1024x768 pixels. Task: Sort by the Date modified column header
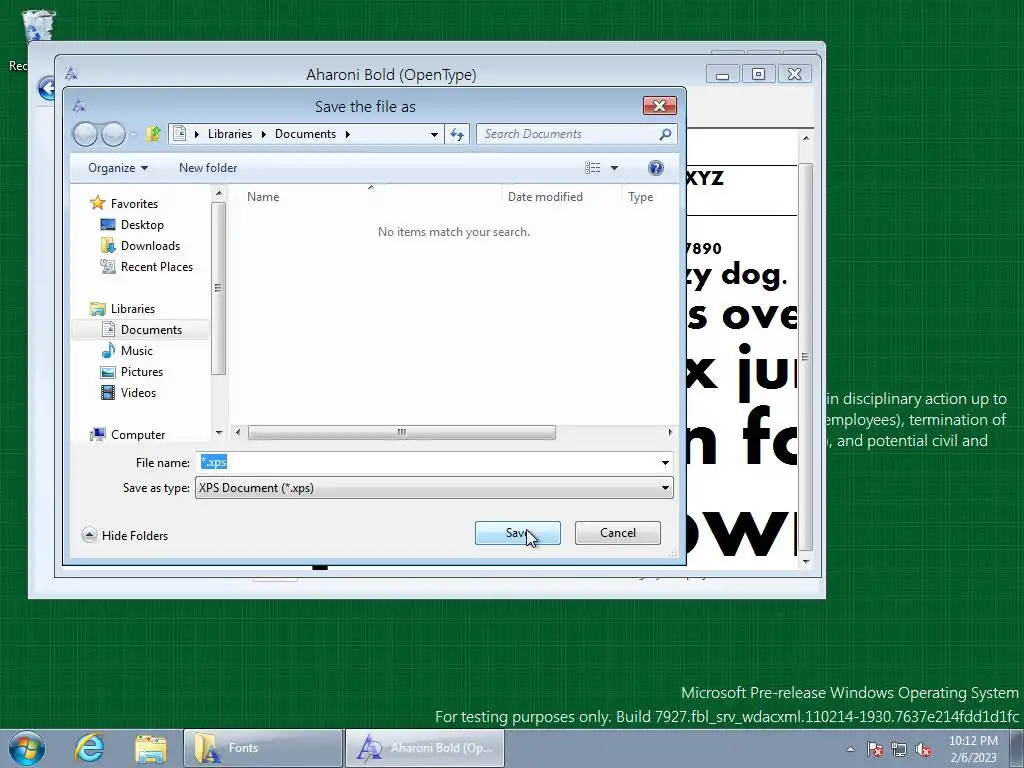[x=545, y=197]
